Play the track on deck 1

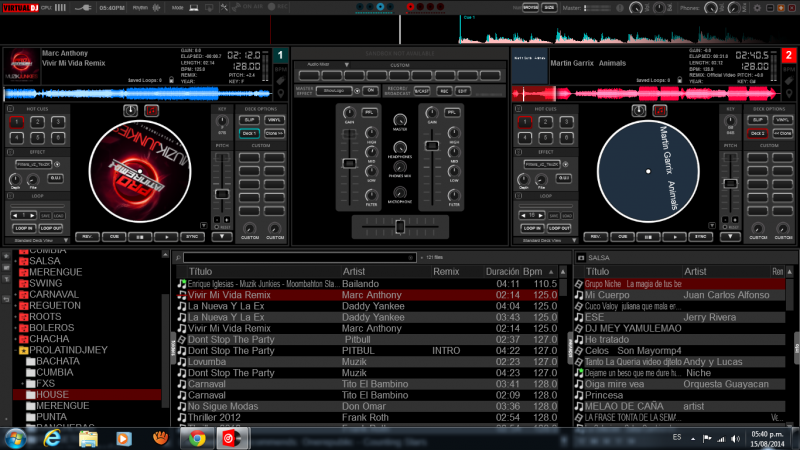pos(166,237)
